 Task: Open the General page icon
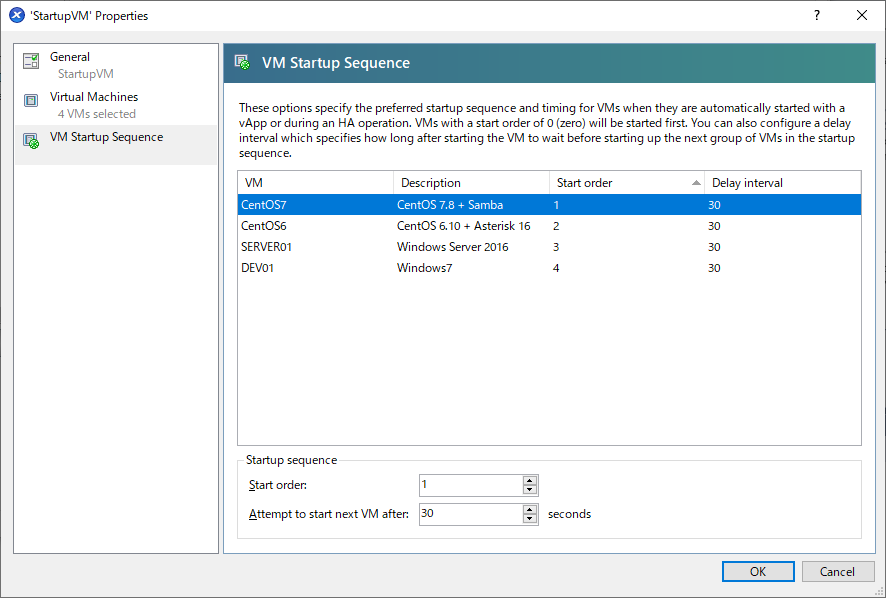coord(31,60)
